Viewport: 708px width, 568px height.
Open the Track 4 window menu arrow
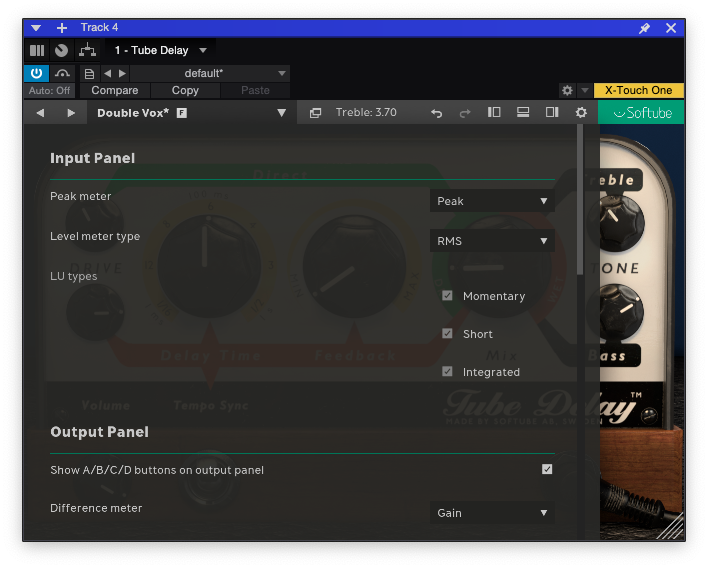coord(36,28)
